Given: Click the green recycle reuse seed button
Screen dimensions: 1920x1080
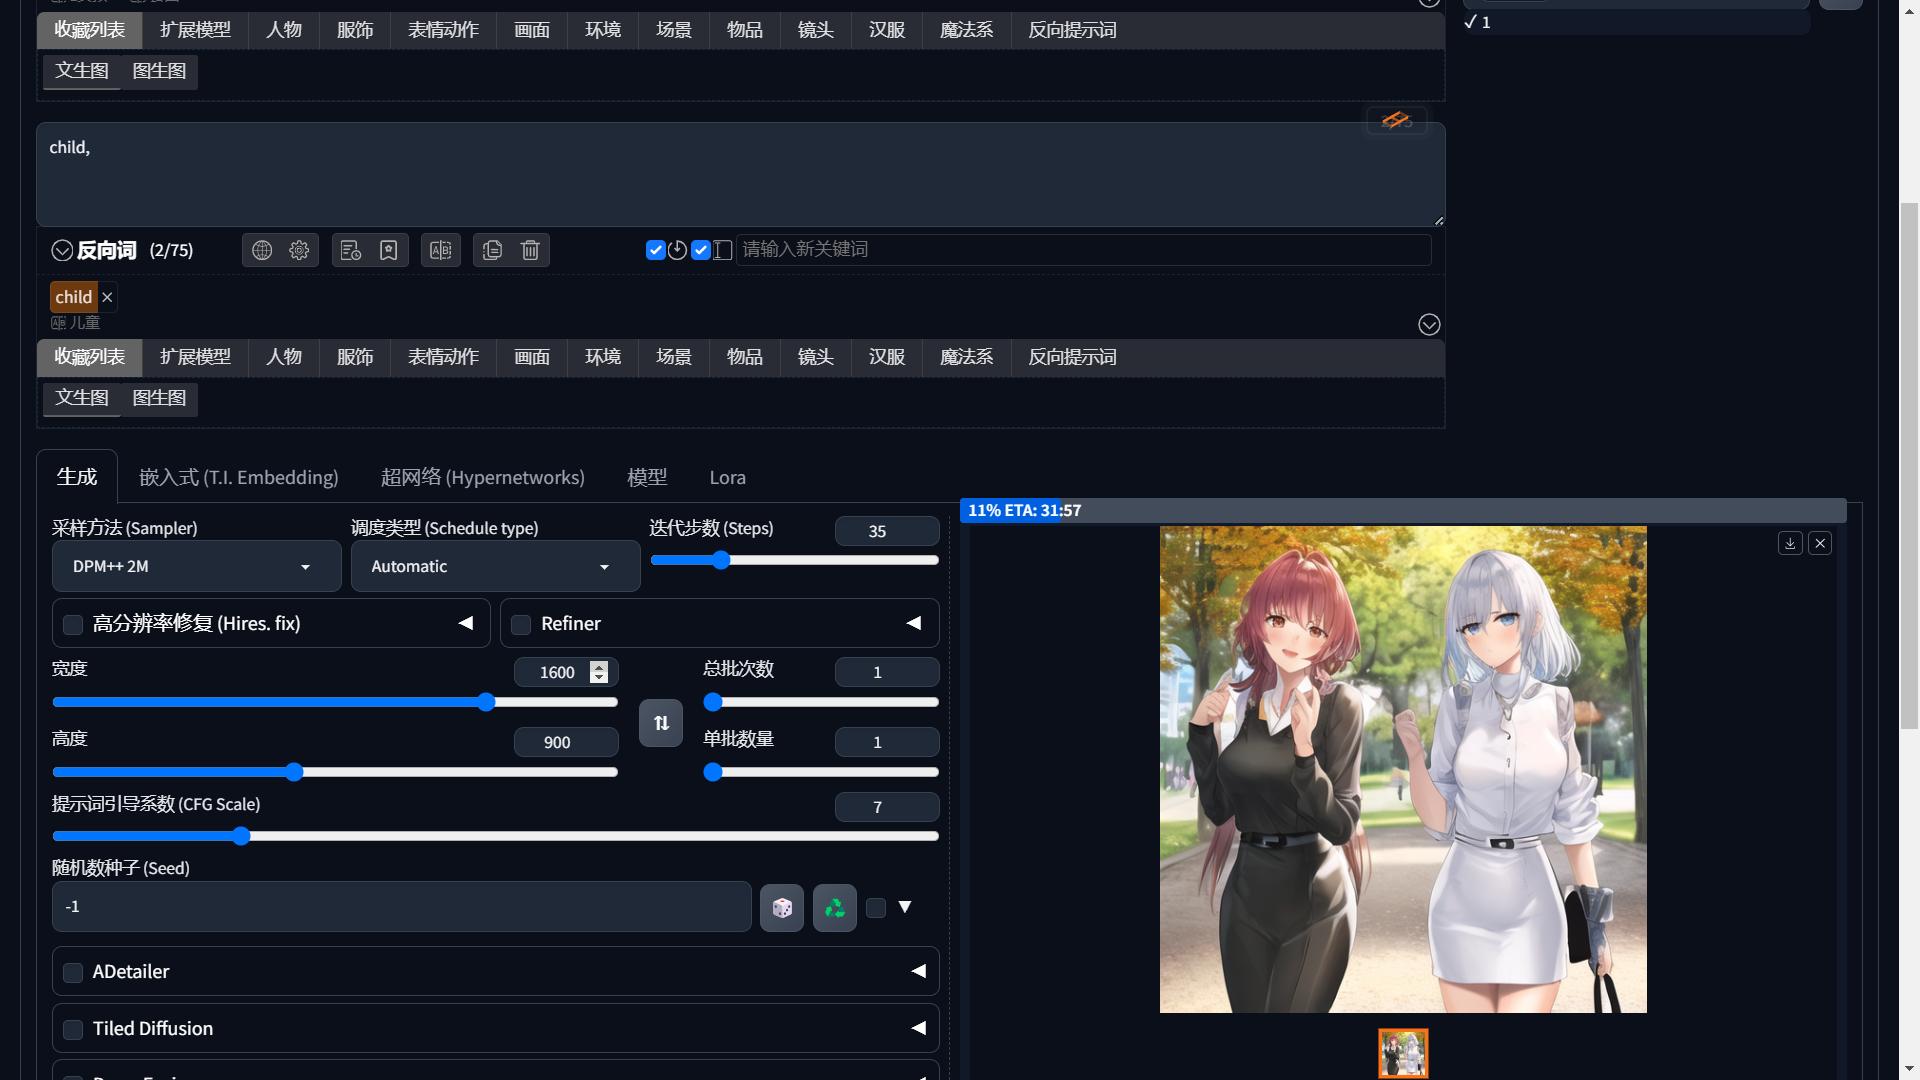Looking at the screenshot, I should 834,908.
